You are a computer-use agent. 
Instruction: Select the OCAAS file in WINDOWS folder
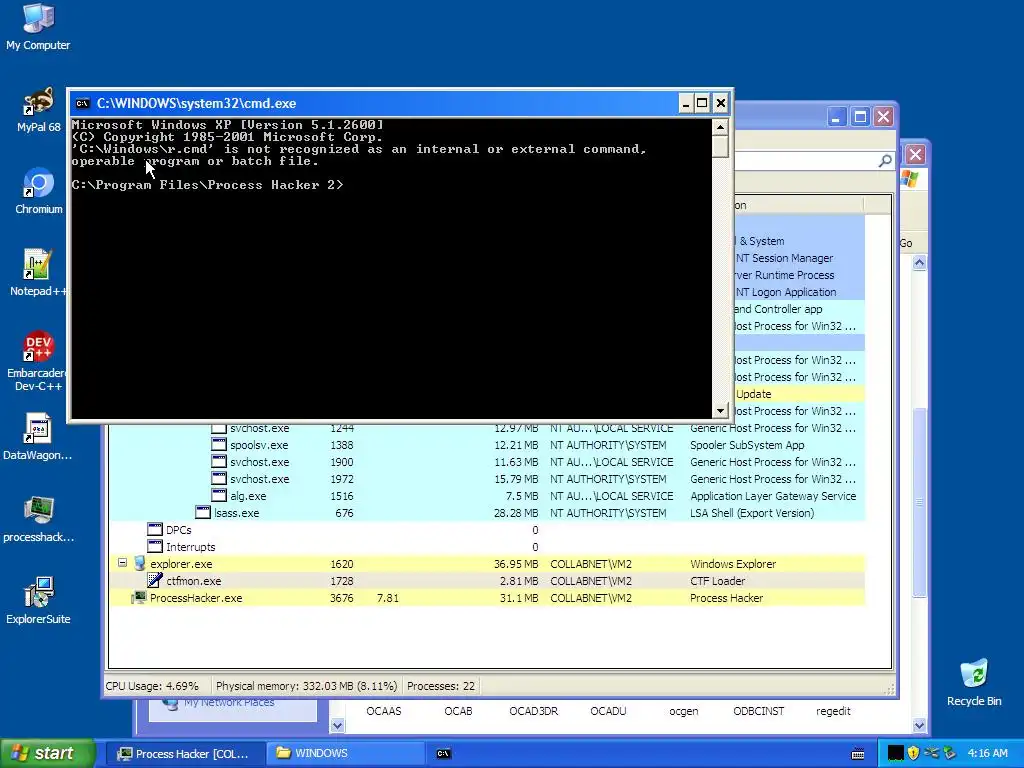(384, 711)
